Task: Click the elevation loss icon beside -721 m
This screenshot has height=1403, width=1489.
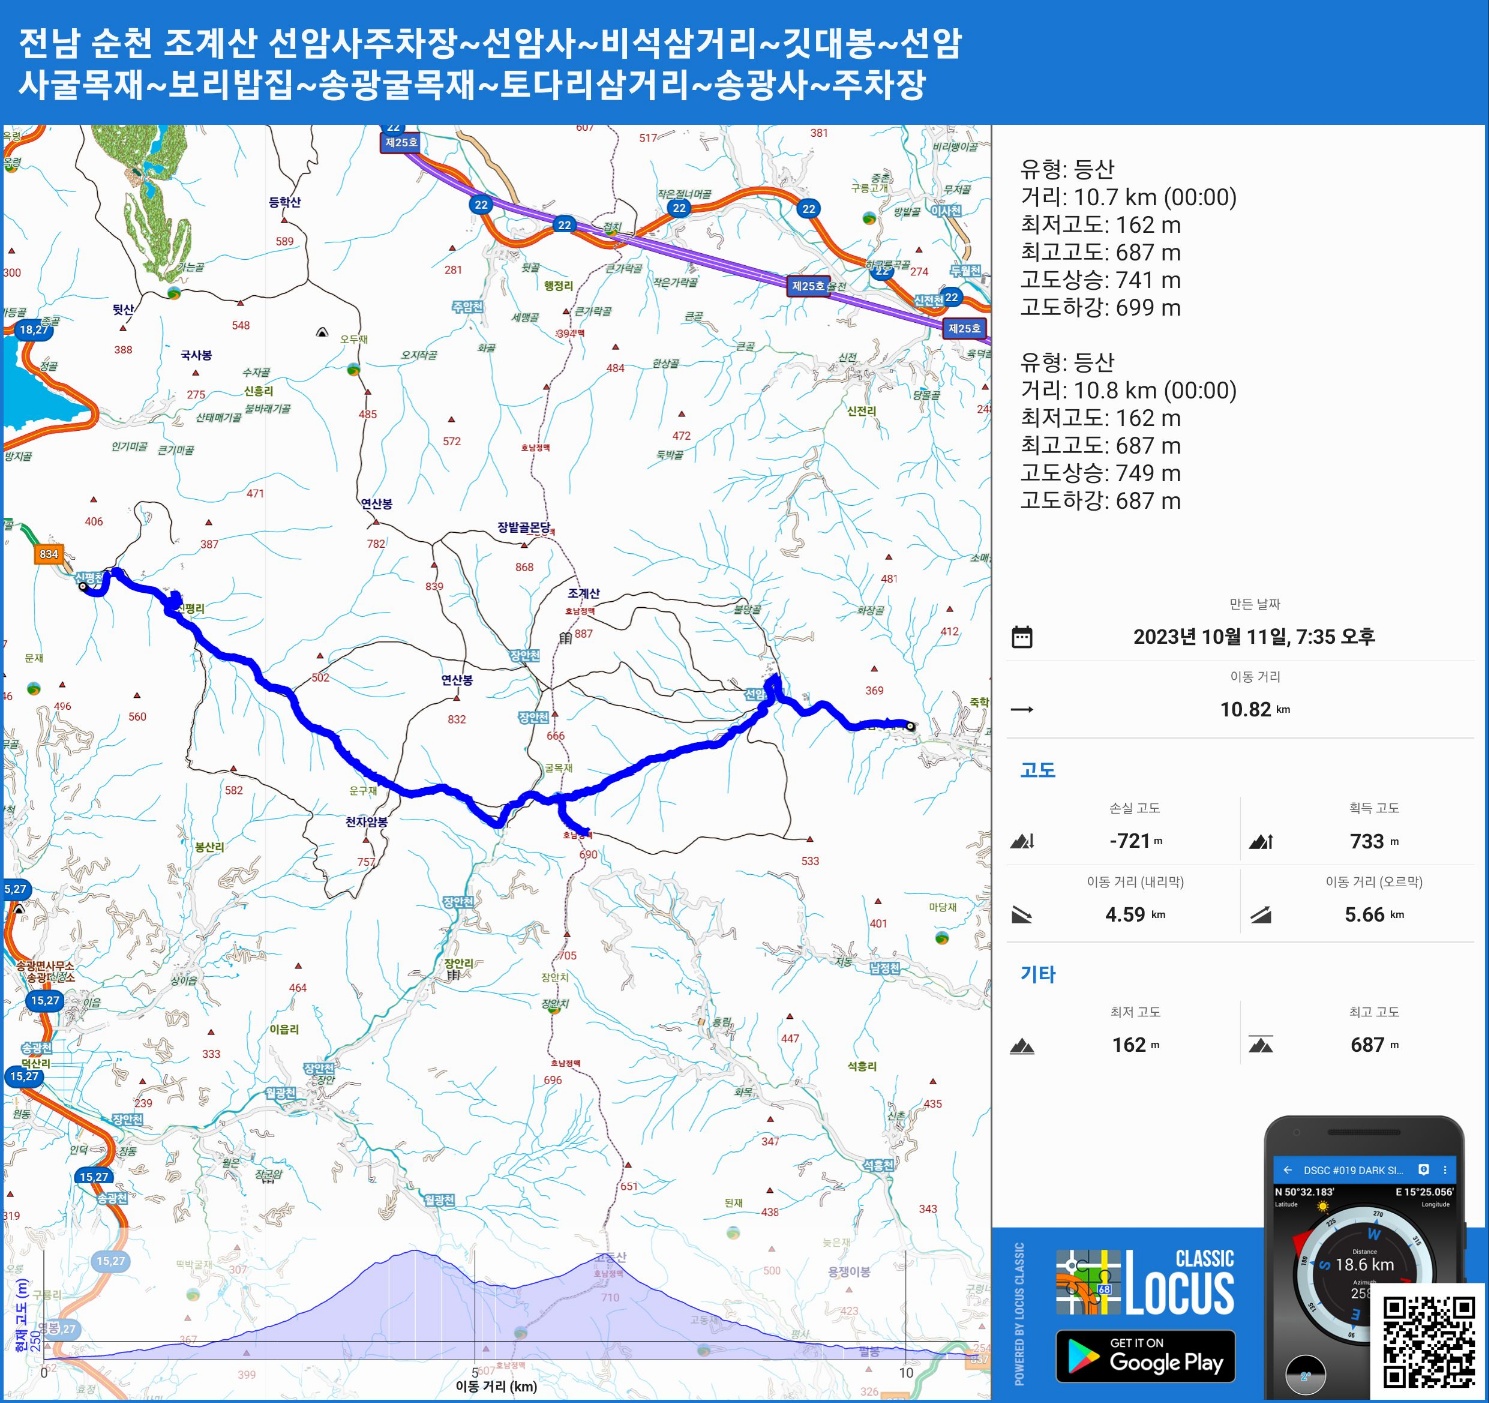Action: coord(1021,841)
